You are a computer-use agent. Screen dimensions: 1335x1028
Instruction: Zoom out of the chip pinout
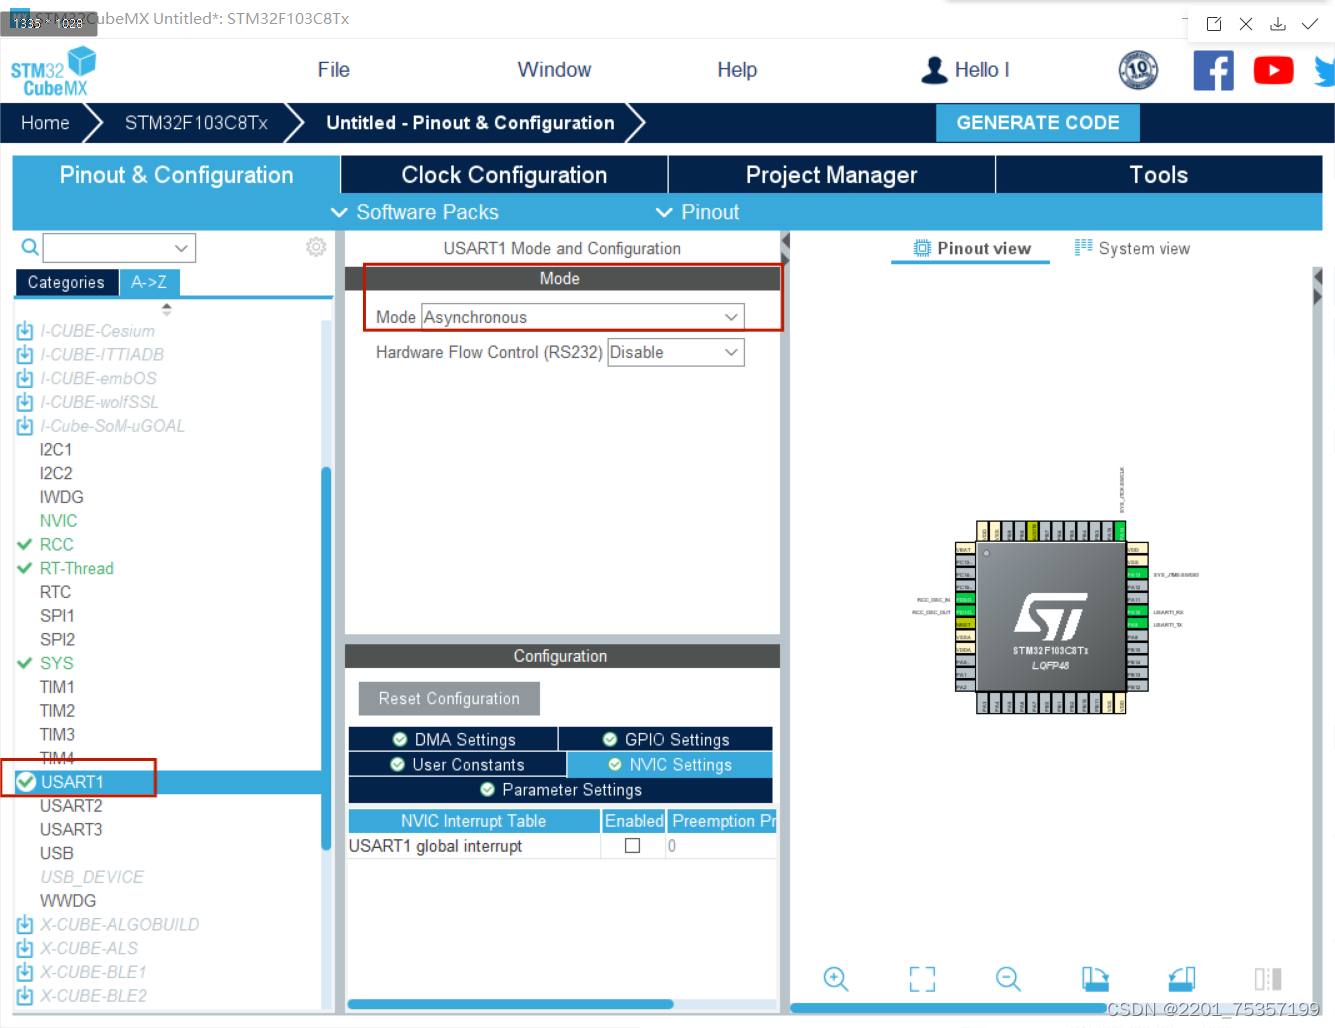(x=1008, y=979)
